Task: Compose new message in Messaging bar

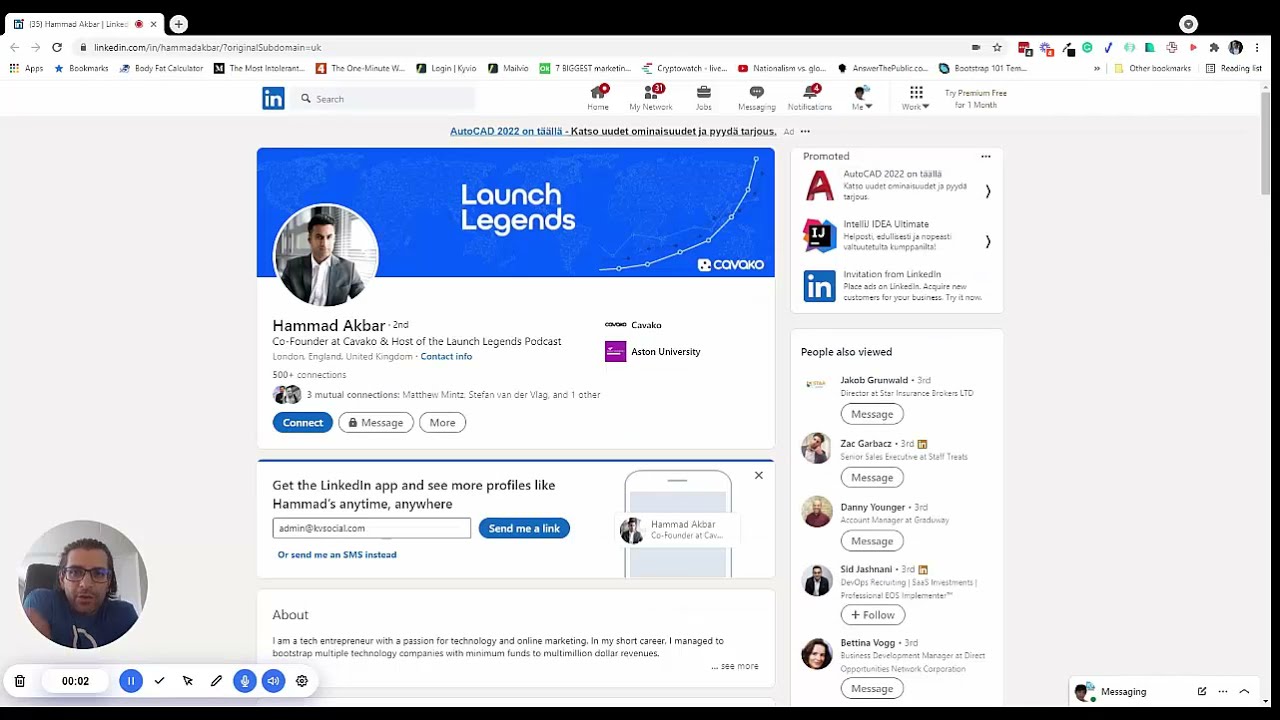Action: tap(1202, 691)
